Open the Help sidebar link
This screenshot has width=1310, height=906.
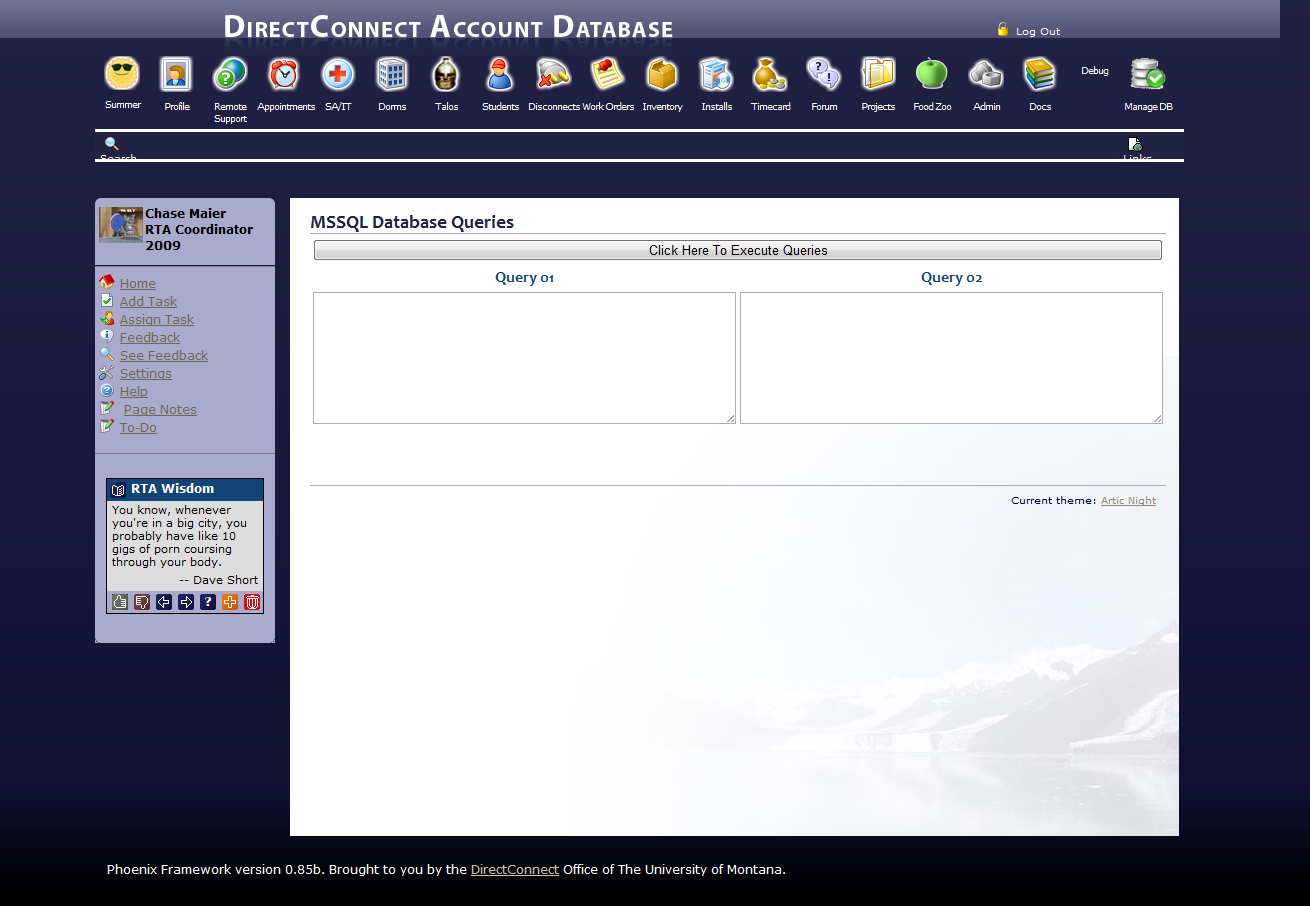(134, 392)
